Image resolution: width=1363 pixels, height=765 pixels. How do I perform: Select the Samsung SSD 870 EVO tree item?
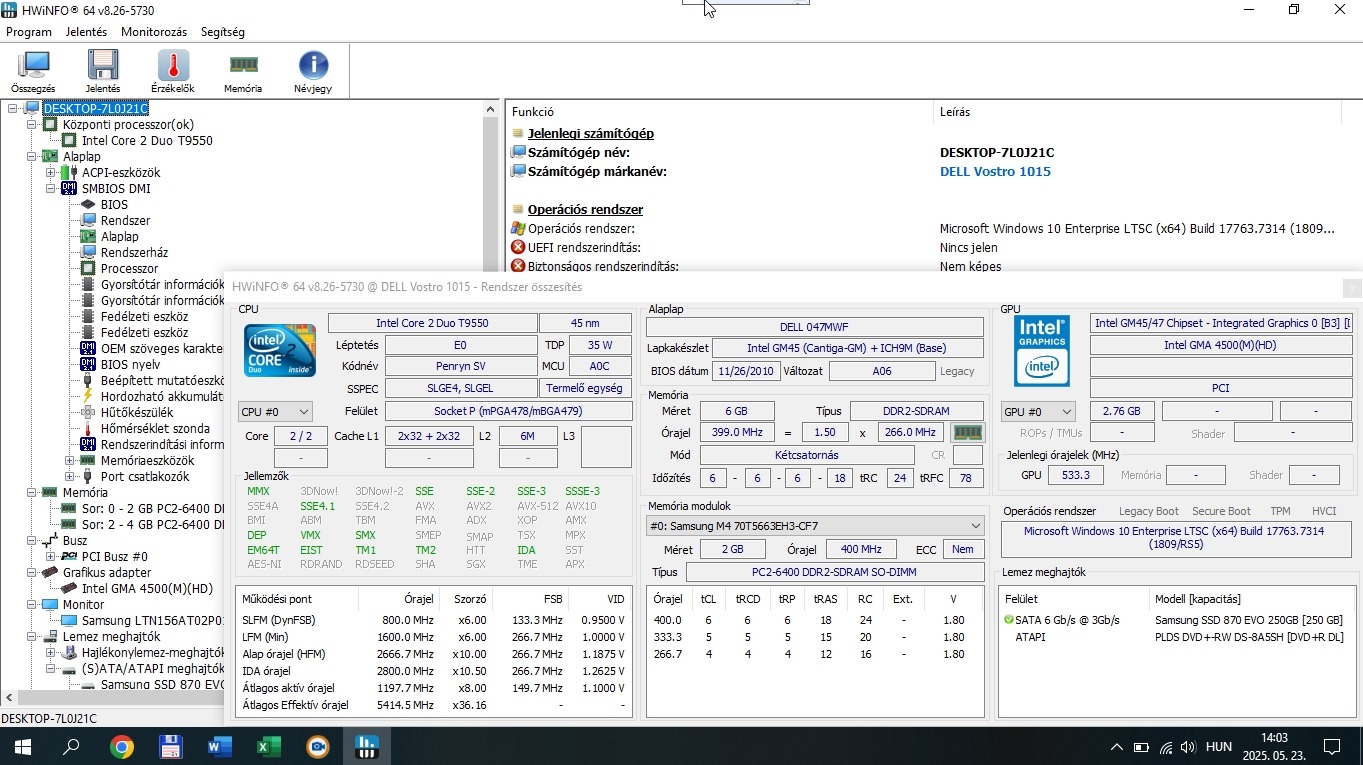coord(162,685)
